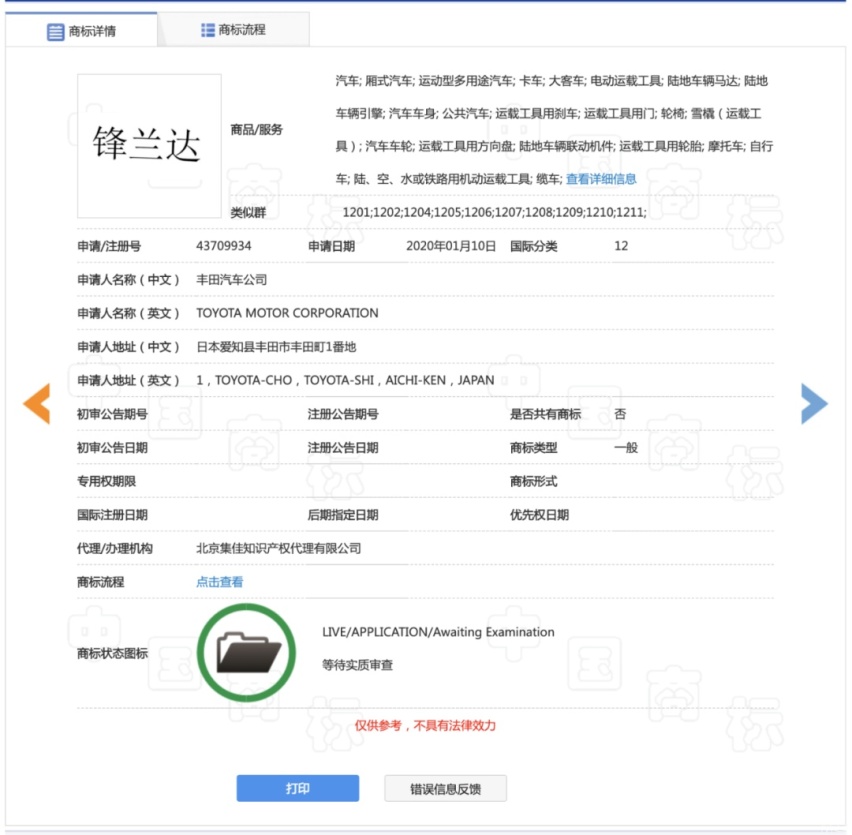Select TOYOTA MOTOR CORPORATION text
The height and width of the screenshot is (835, 852).
point(287,313)
